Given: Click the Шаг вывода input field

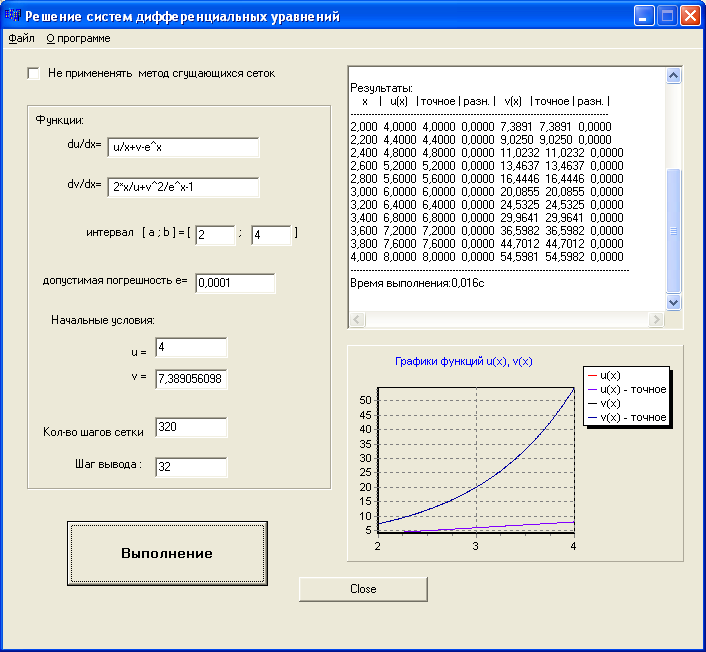Looking at the screenshot, I should [x=191, y=468].
